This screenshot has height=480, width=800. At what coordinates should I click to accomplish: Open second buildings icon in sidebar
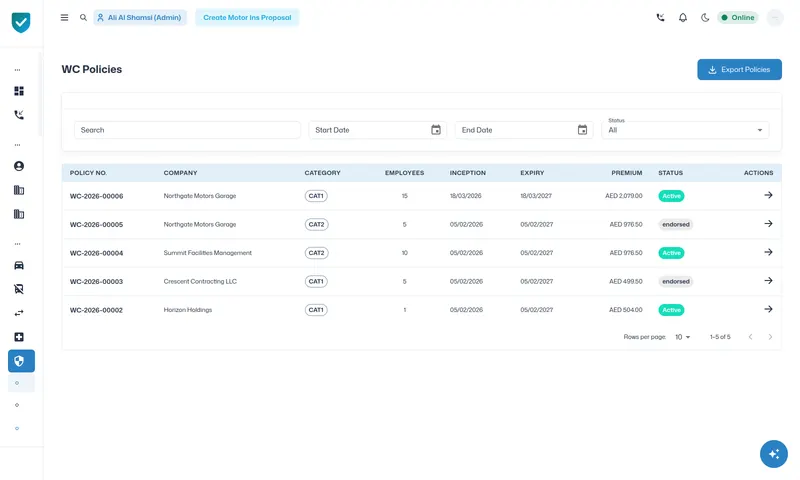click(x=19, y=214)
